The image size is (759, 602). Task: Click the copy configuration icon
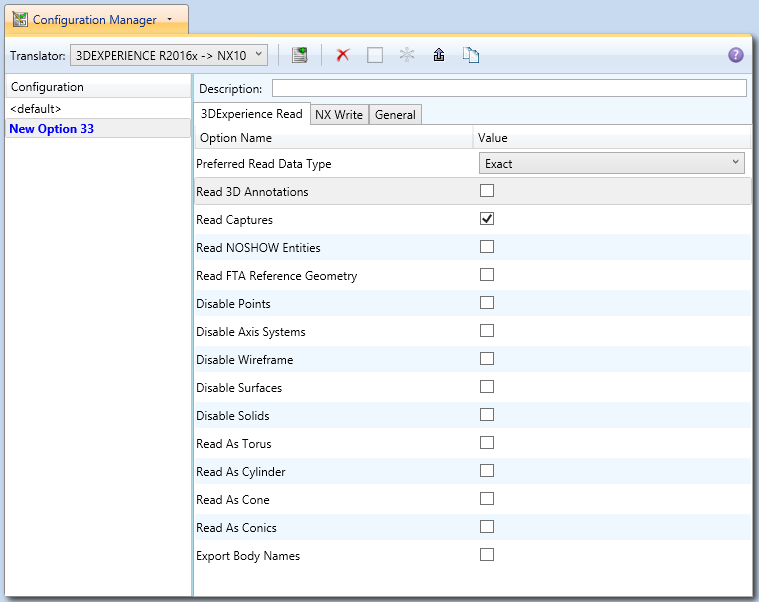click(x=471, y=55)
